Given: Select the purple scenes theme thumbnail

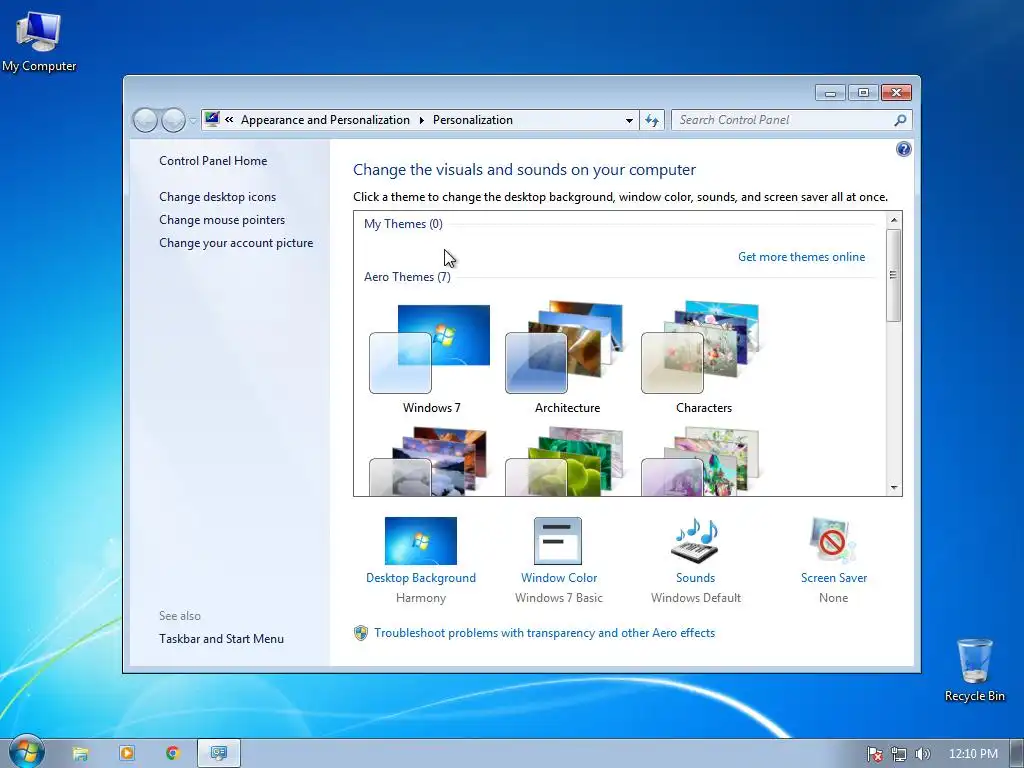Looking at the screenshot, I should [x=701, y=461].
